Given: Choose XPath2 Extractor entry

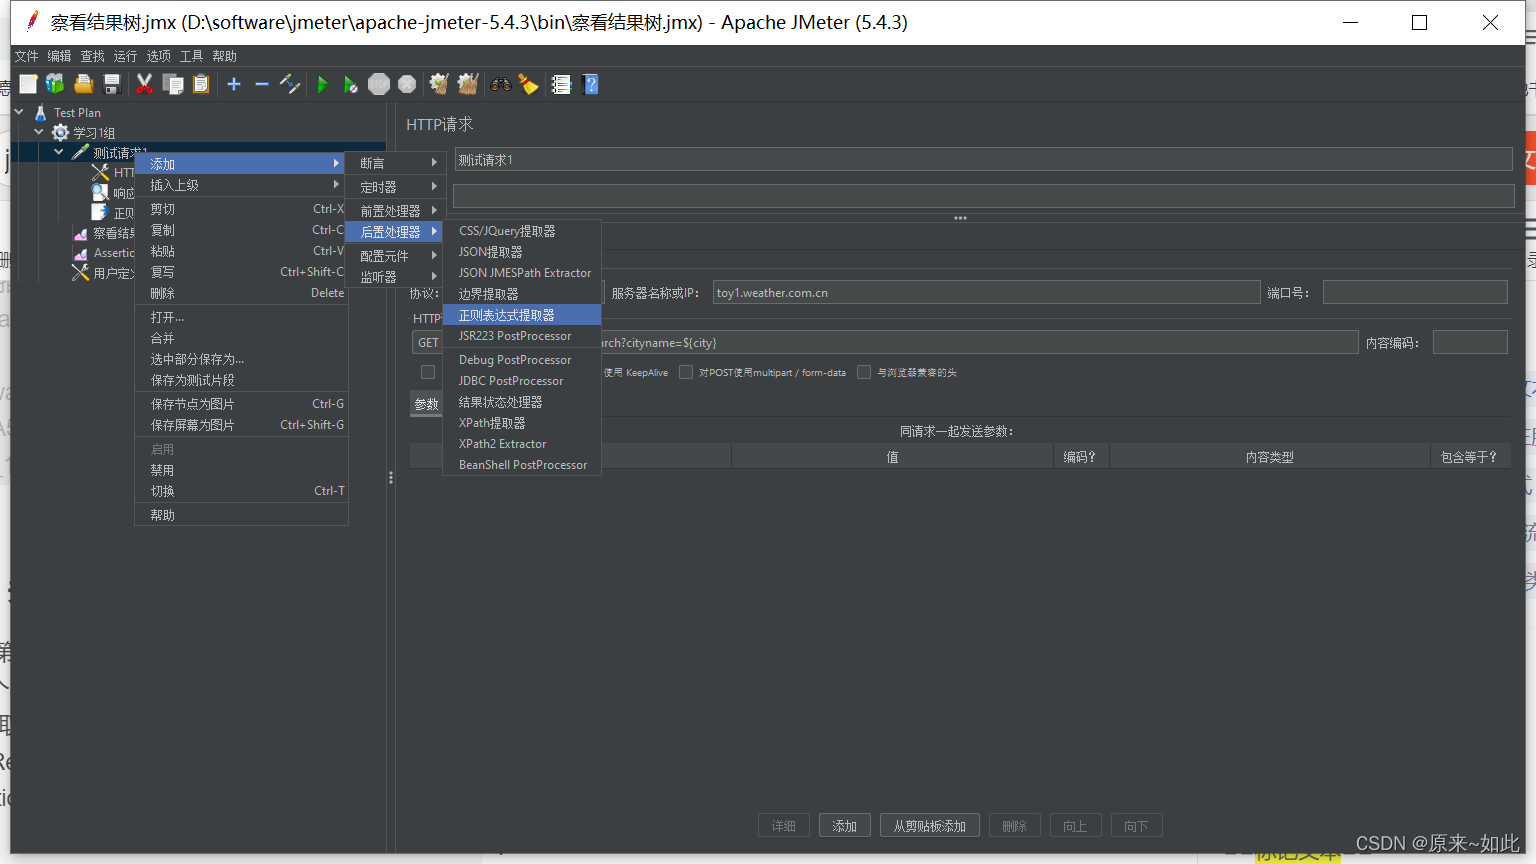Looking at the screenshot, I should [522, 444].
